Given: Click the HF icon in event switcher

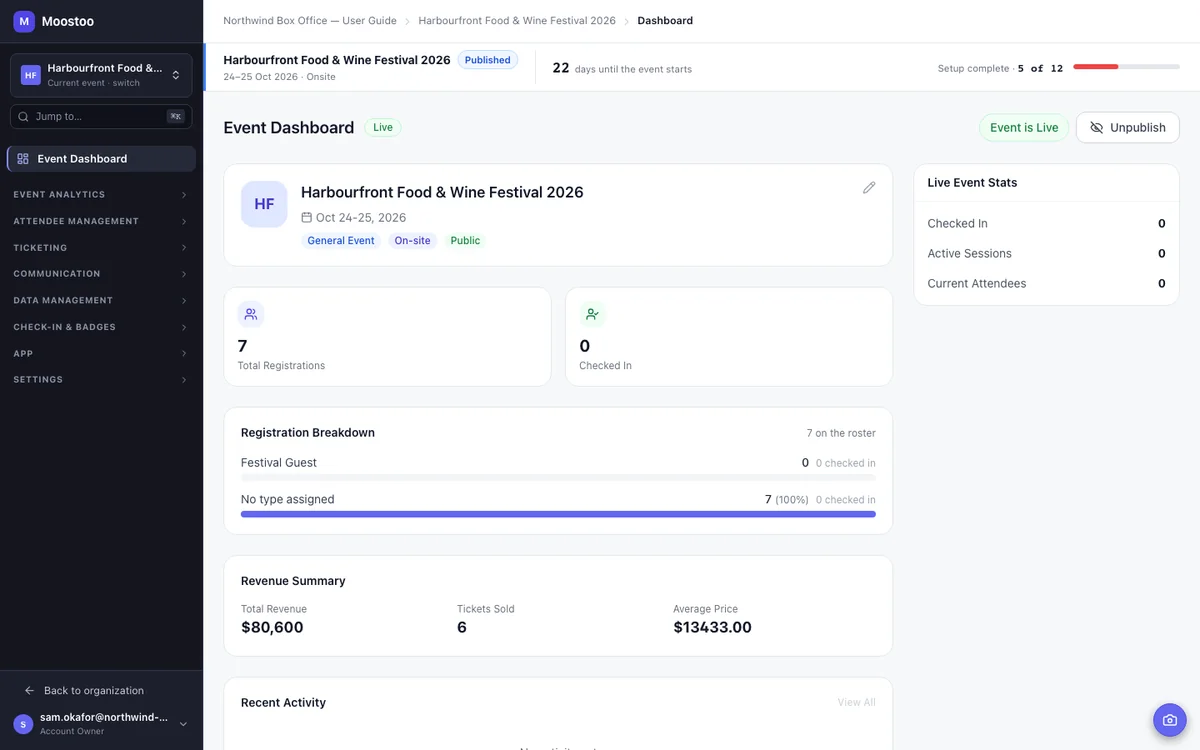Looking at the screenshot, I should coord(31,75).
